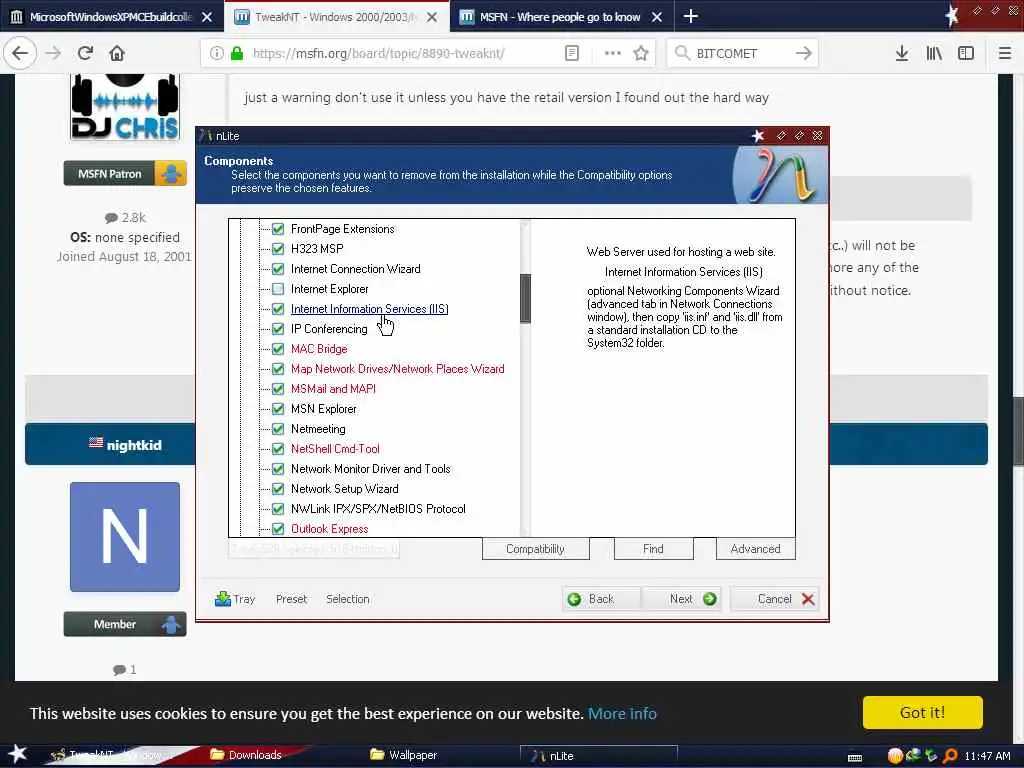Image resolution: width=1024 pixels, height=768 pixels.
Task: Click the MSFN Patron badge
Action: click(x=125, y=174)
